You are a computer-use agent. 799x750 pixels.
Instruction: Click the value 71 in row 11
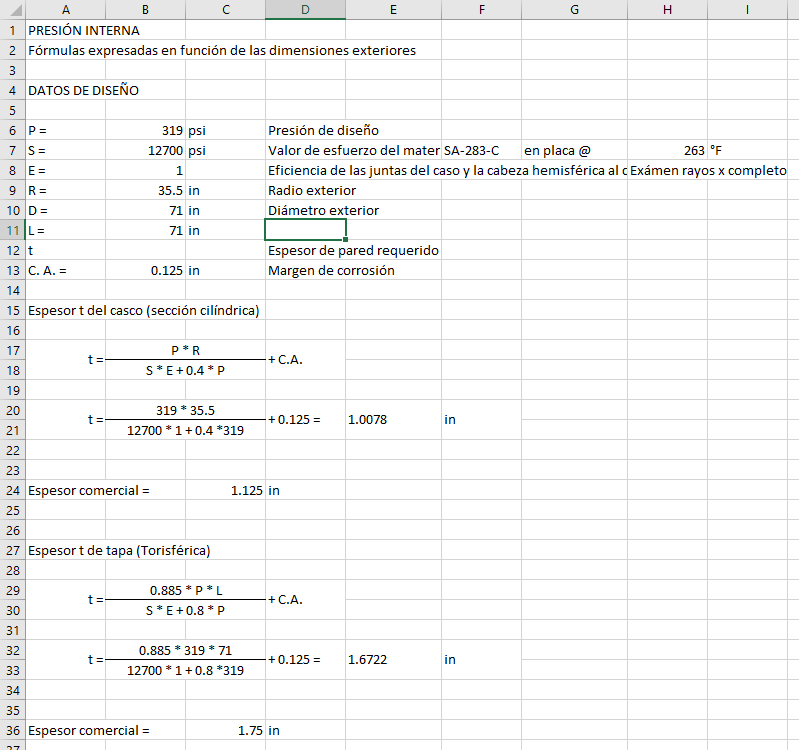[145, 230]
